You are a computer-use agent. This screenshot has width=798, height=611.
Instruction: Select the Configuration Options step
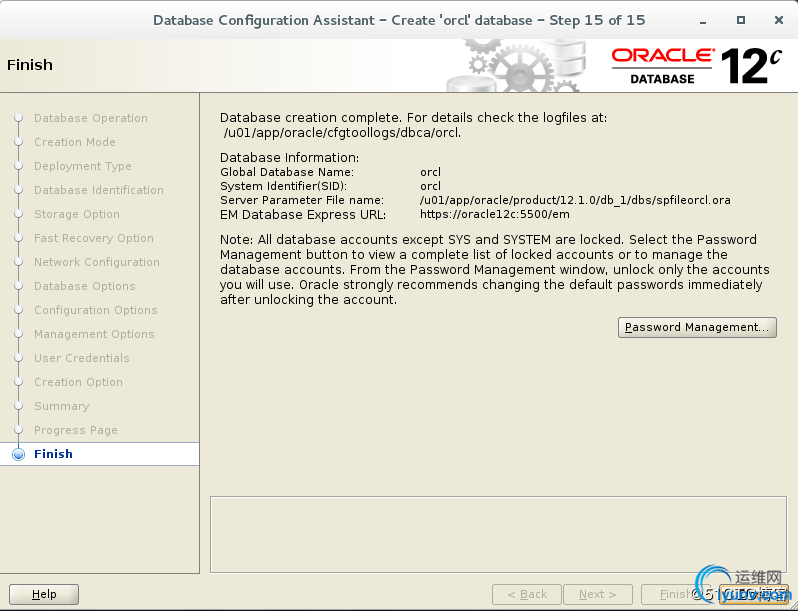96,310
